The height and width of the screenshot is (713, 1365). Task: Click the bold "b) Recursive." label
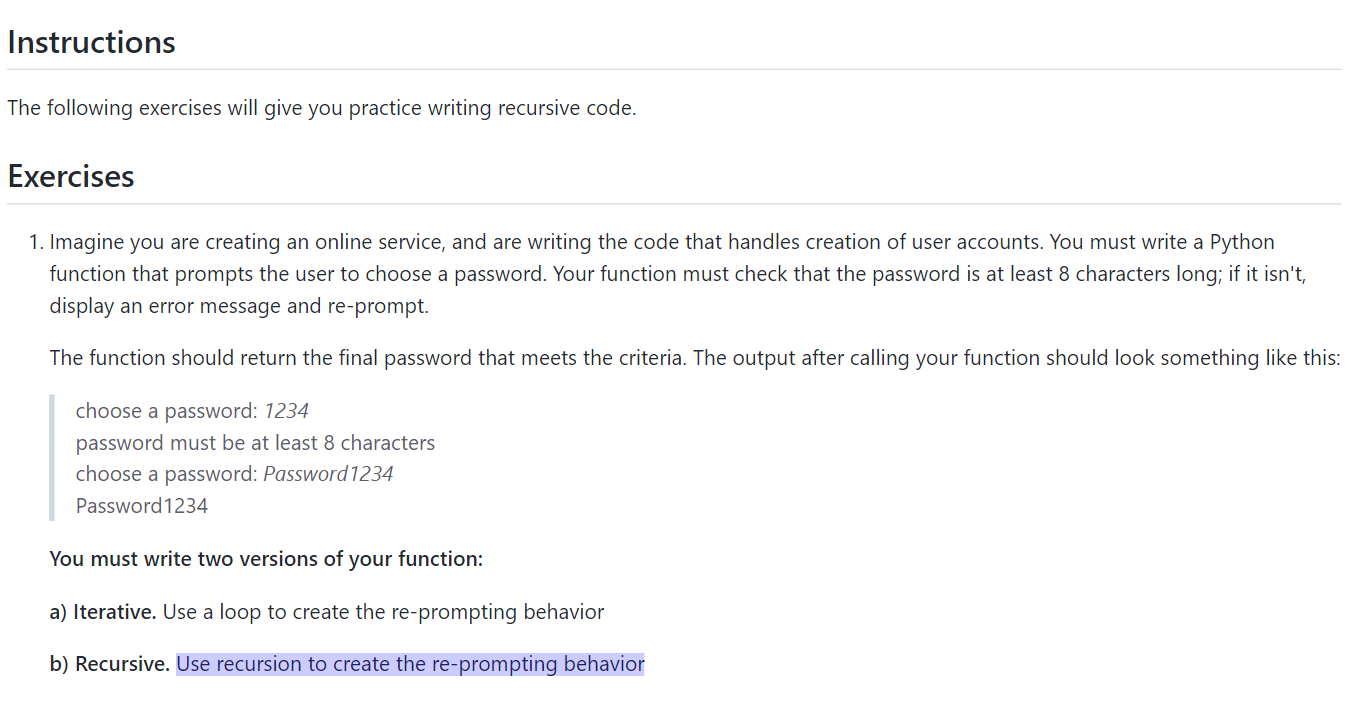[110, 664]
